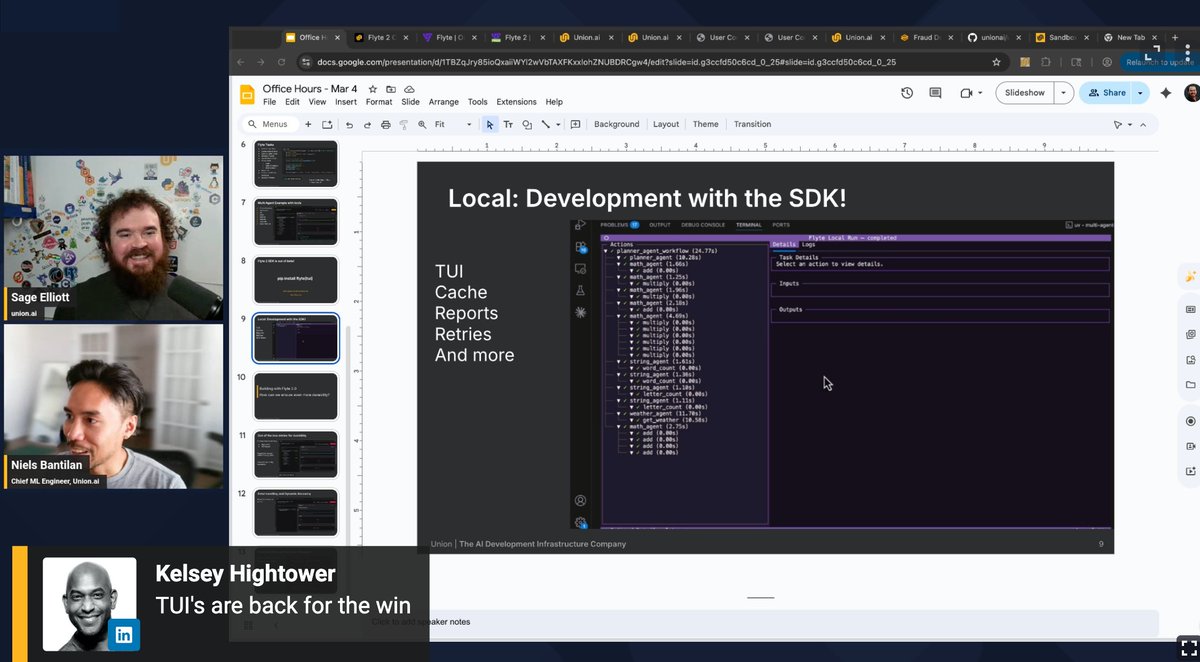Click the Menus search box
Viewport: 1200px width, 662px height.
click(x=270, y=124)
